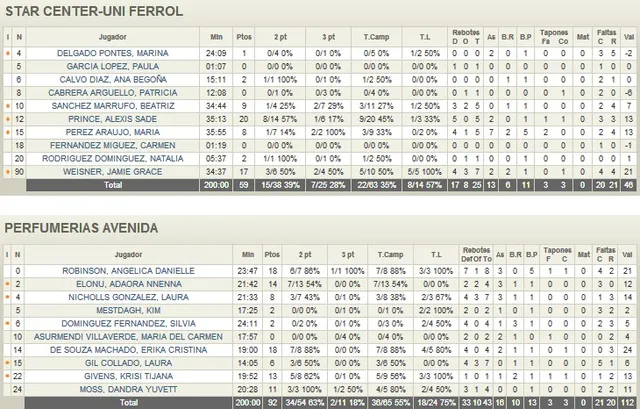Click starter marker next to Gil Collado, Laura

click(7, 362)
